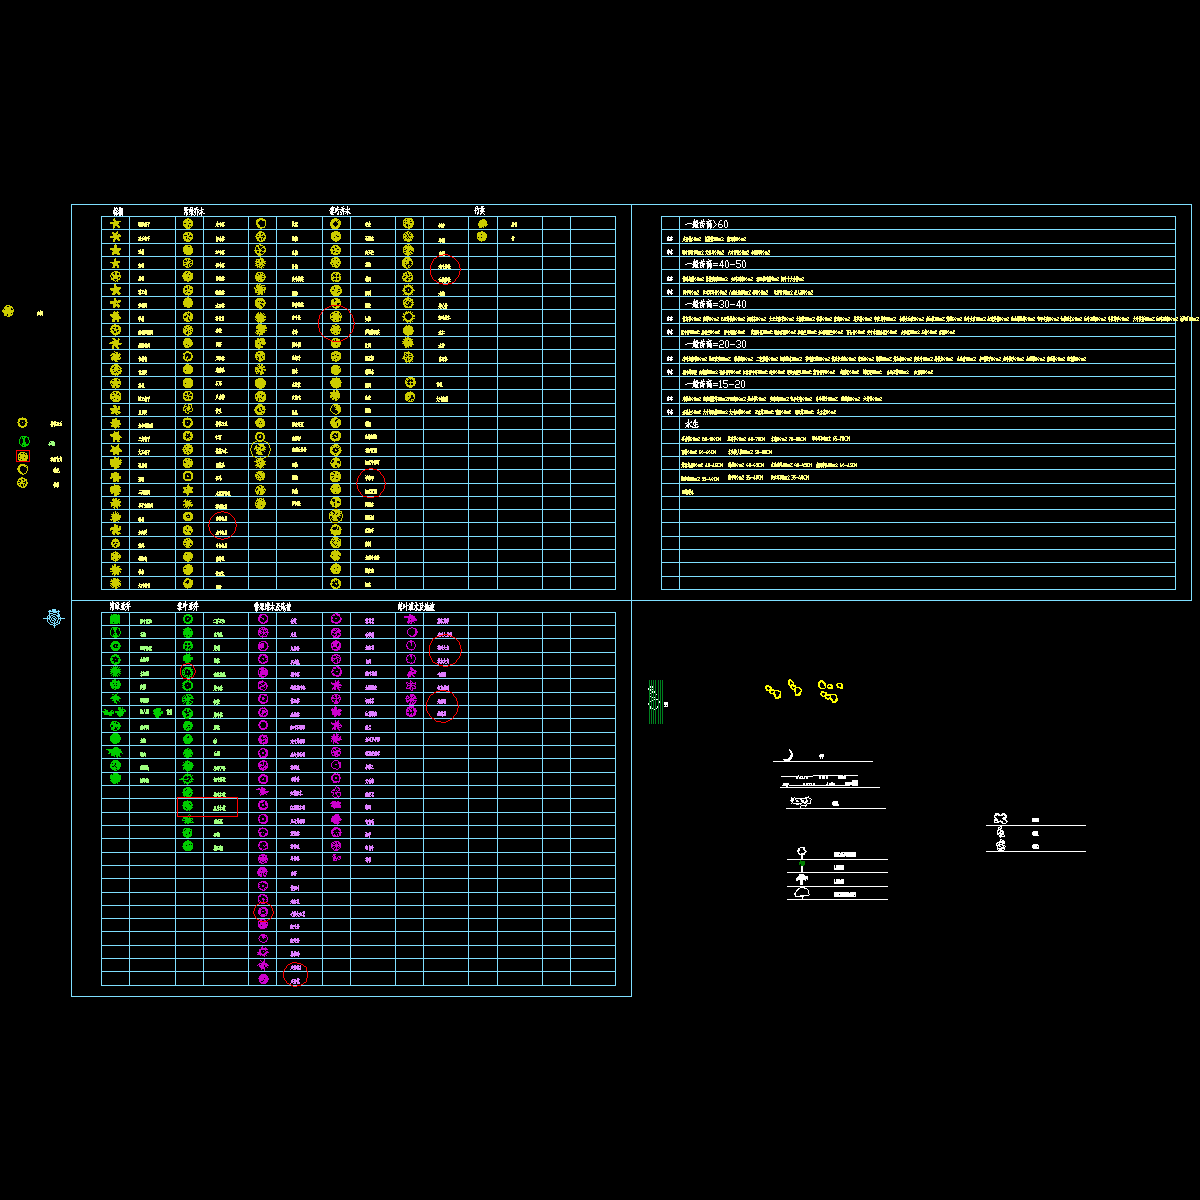Pick the heading text ending in =30-40
1200x1200 pixels.
click(715, 304)
